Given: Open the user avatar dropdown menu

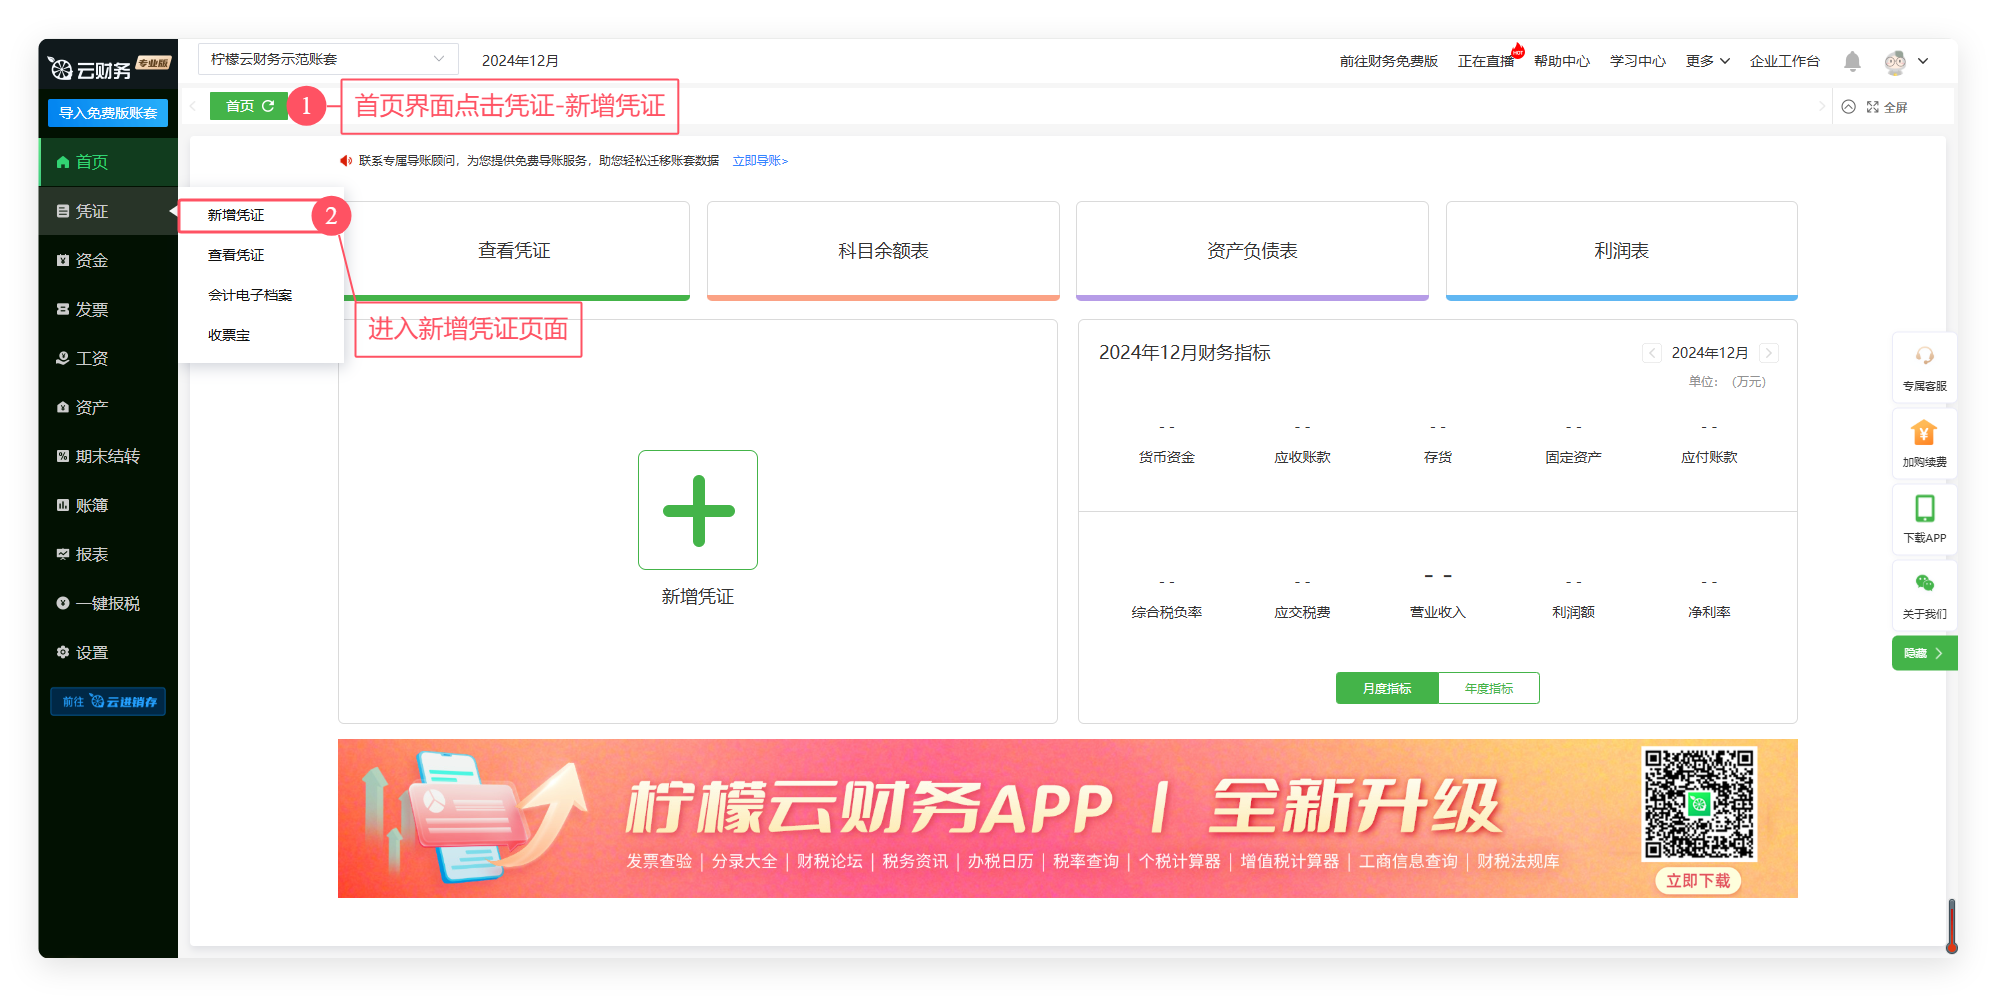Looking at the screenshot, I should point(1905,62).
